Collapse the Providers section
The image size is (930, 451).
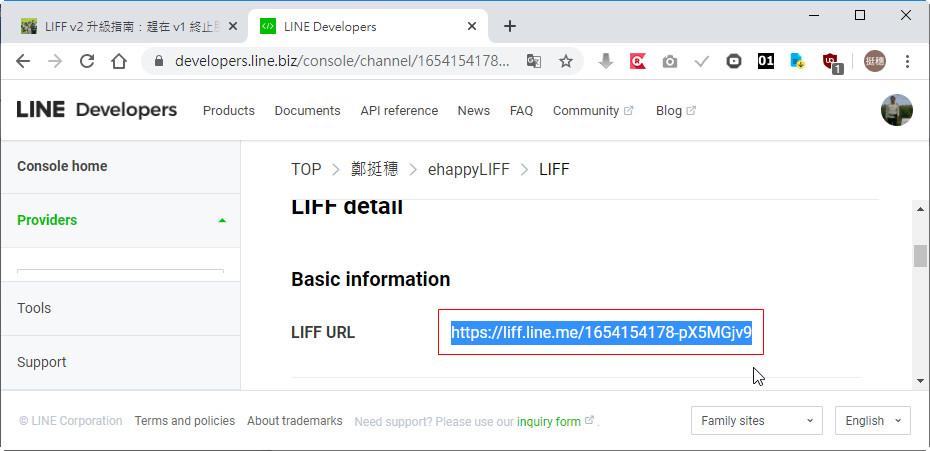pyautogui.click(x=120, y=220)
